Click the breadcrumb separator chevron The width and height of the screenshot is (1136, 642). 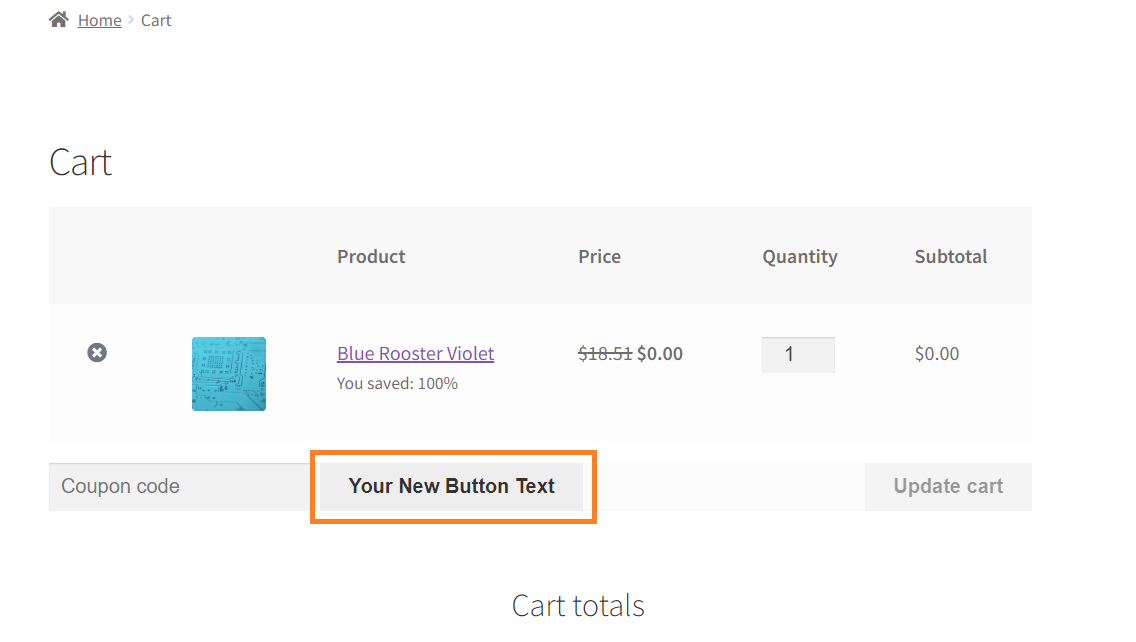pyautogui.click(x=131, y=20)
